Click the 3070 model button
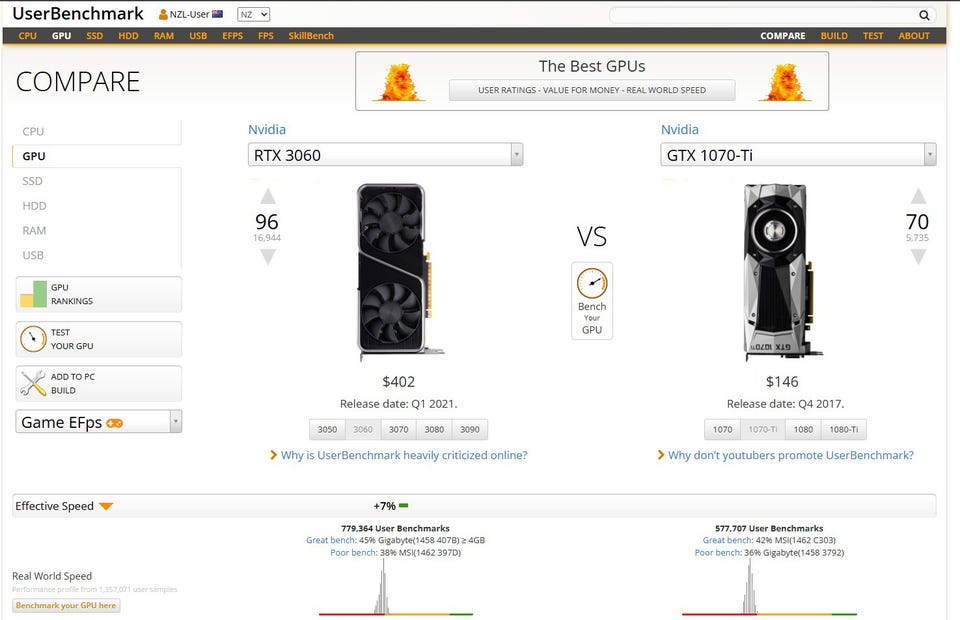This screenshot has height=620, width=960. (399, 430)
